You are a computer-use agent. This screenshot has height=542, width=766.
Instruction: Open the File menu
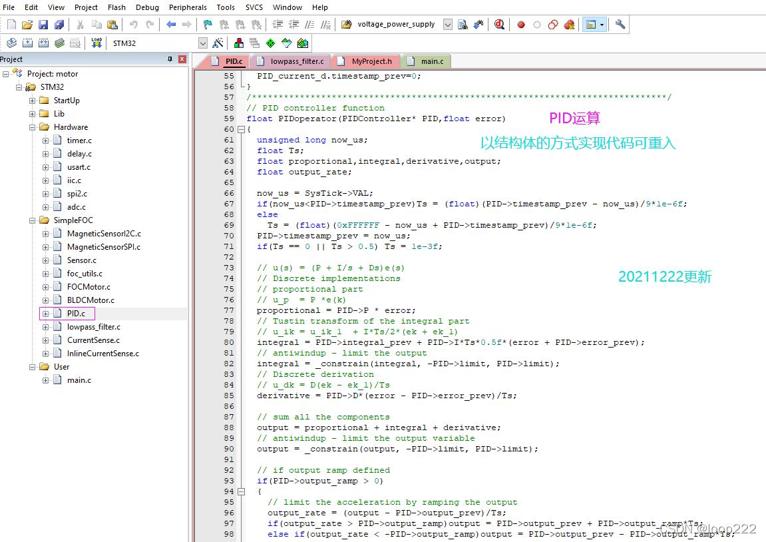9,7
